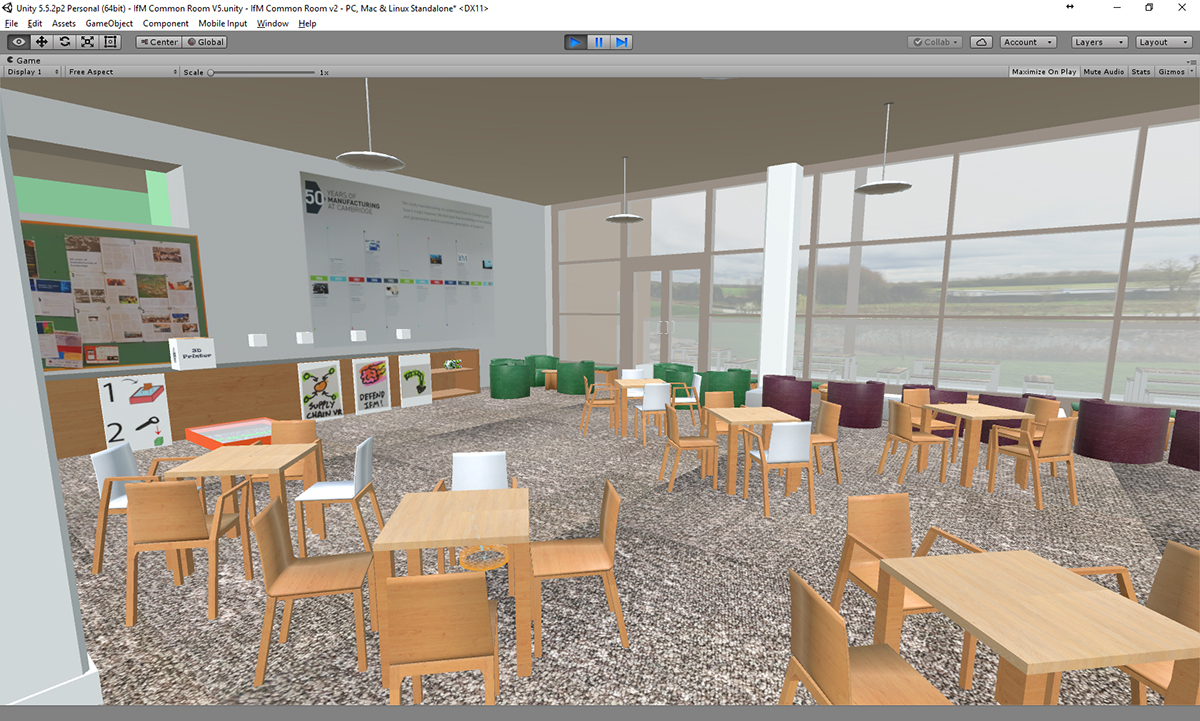
Task: Open the GameObject menu
Action: 109,23
